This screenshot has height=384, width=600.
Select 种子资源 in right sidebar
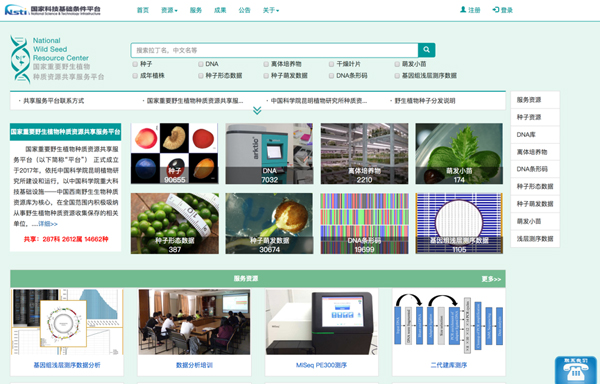535,117
